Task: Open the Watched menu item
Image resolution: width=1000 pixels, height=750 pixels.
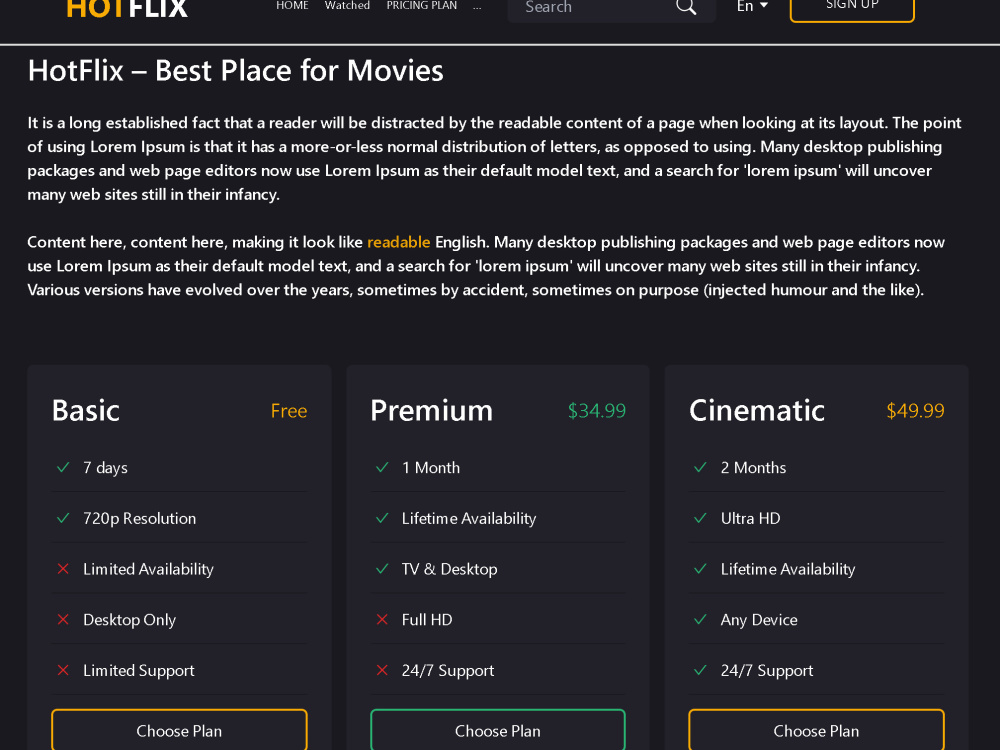Action: pyautogui.click(x=347, y=6)
